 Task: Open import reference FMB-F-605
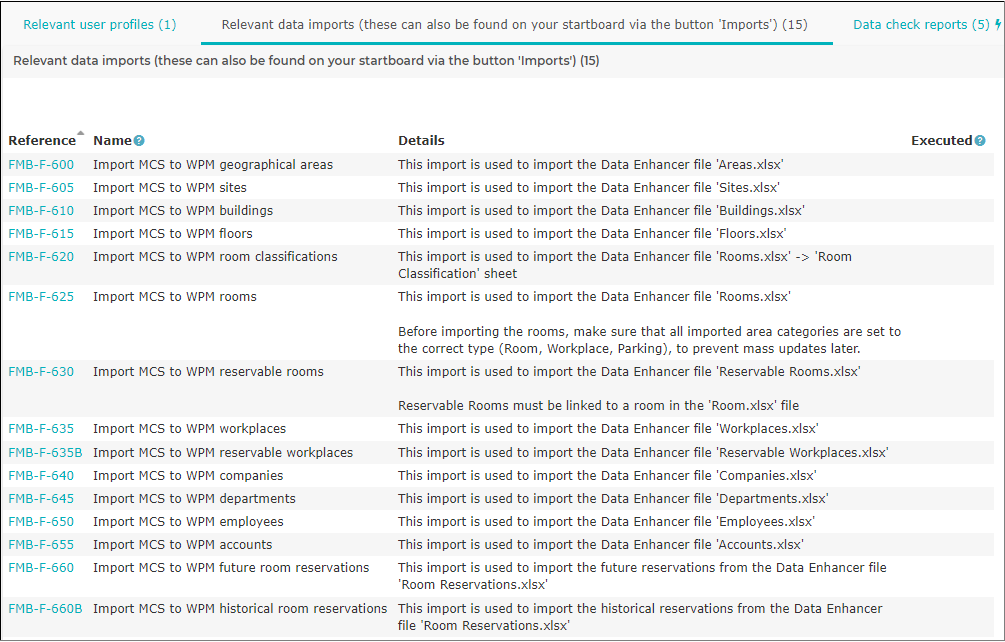pyautogui.click(x=41, y=188)
